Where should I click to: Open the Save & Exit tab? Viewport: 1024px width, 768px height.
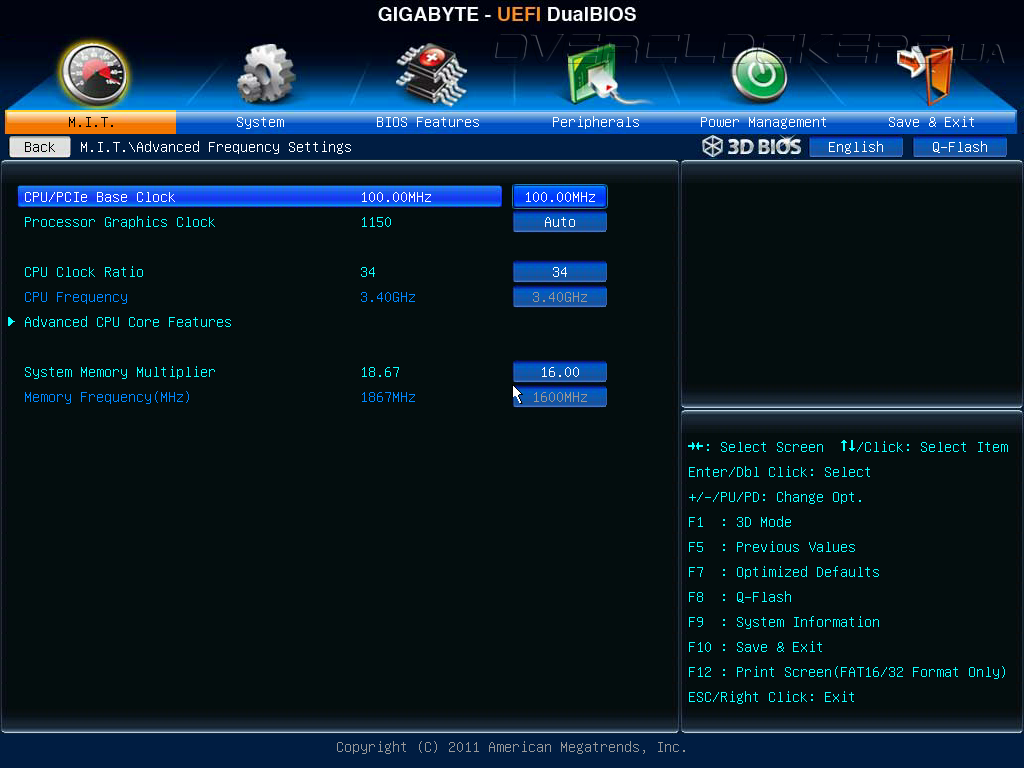click(x=931, y=122)
